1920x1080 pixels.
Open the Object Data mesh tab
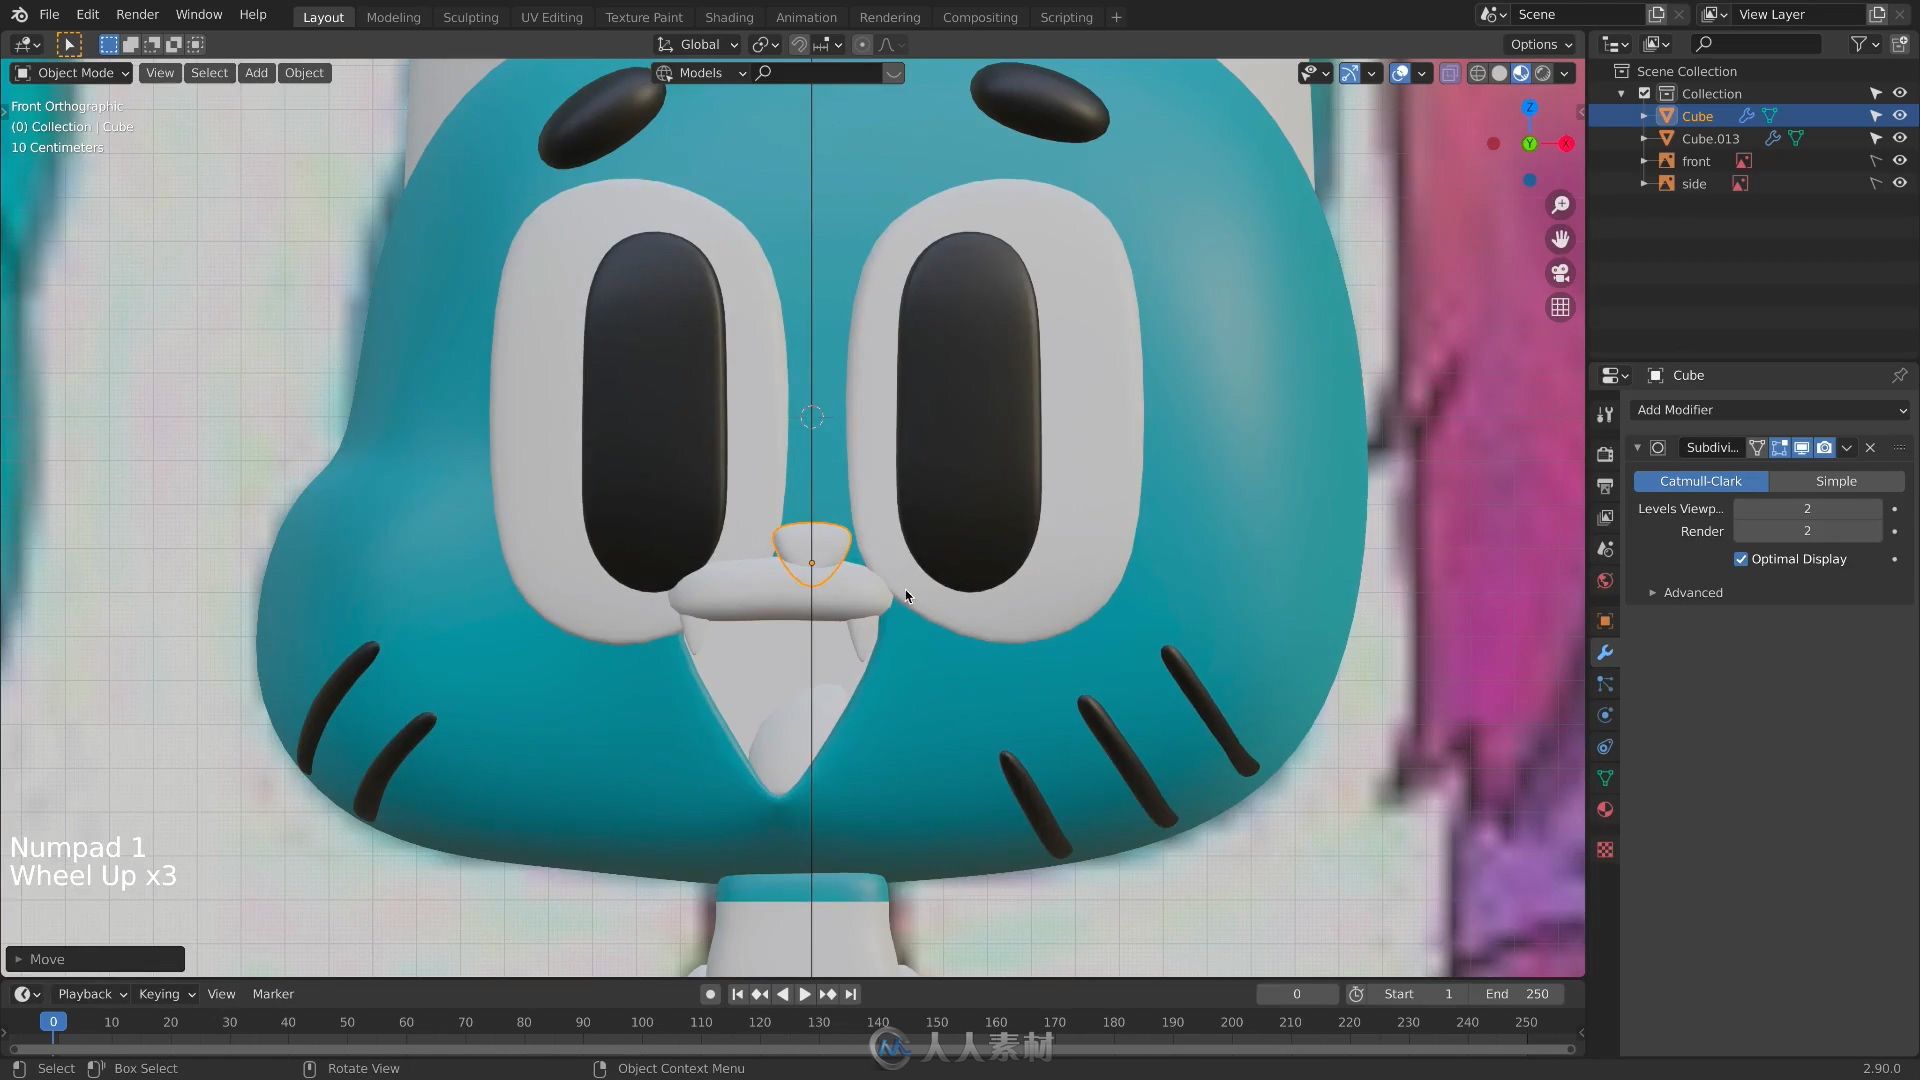click(x=1605, y=778)
